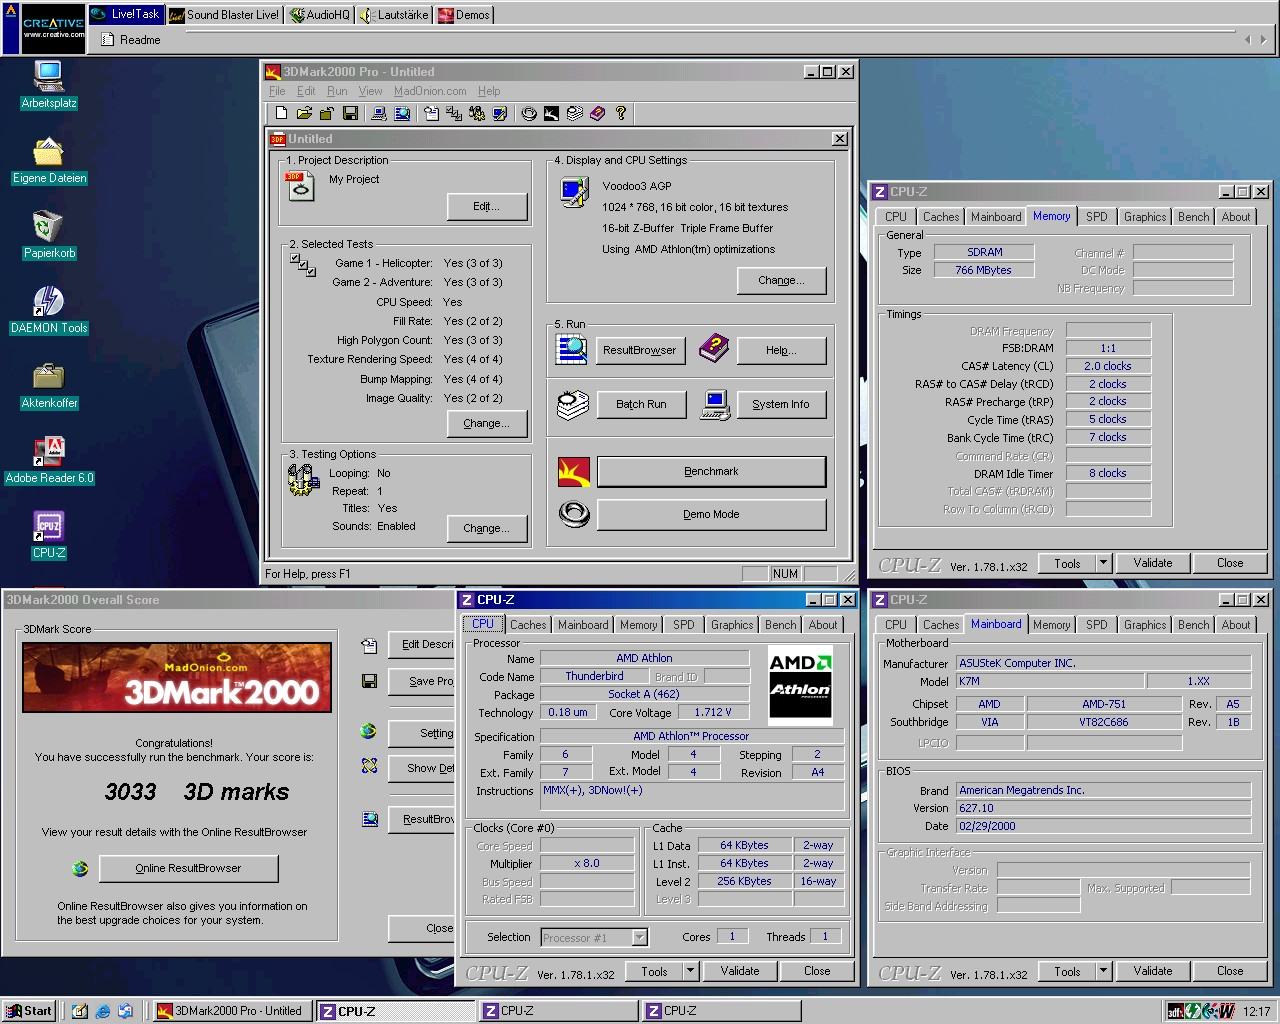
Task: Click the Display and CPU Settings toolbar icon
Action: [499, 113]
